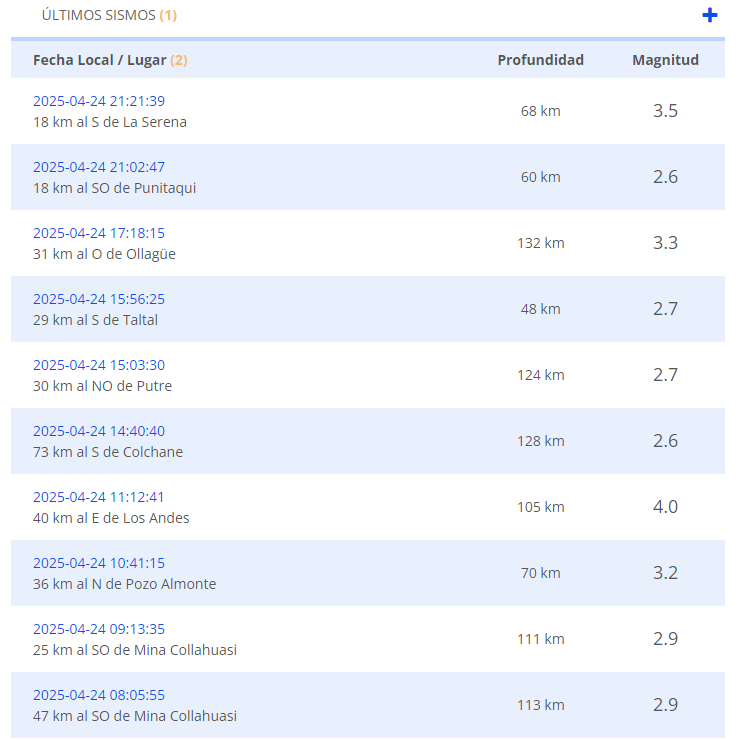View the 2025-04-24 11:12:41 earthquake details

99,497
